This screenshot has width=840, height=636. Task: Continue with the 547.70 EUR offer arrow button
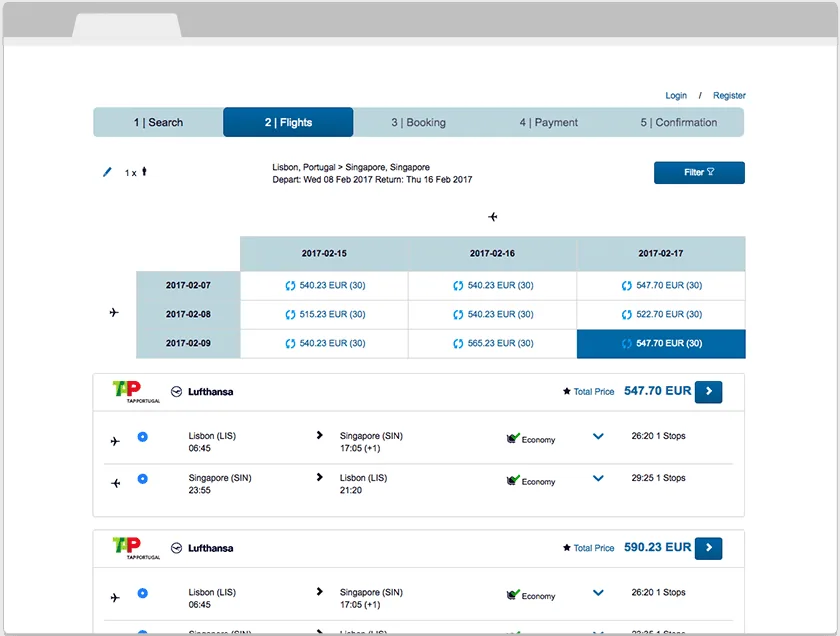(708, 392)
